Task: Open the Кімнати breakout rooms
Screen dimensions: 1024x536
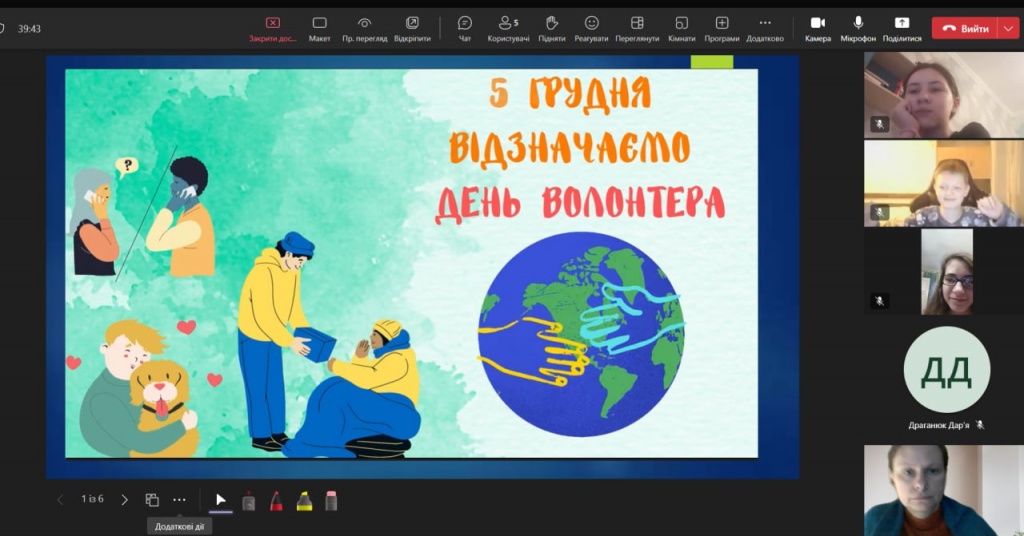Action: (x=681, y=27)
